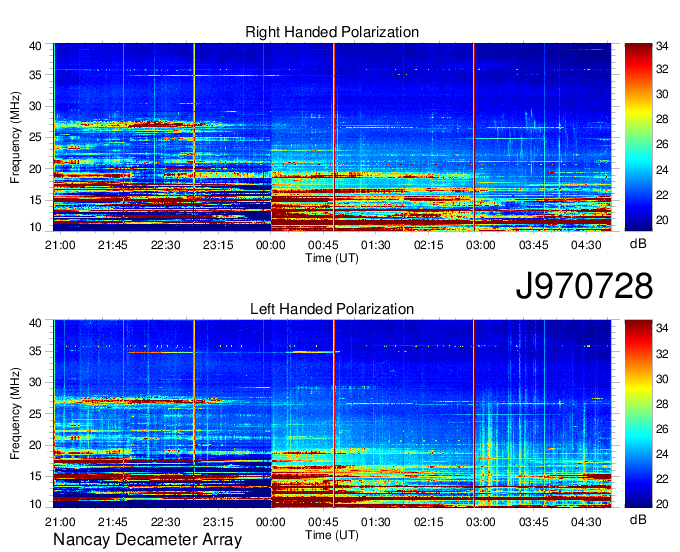680x552 pixels.
Task: Select 21:45 time tick on Right Handed plot
Action: [113, 245]
